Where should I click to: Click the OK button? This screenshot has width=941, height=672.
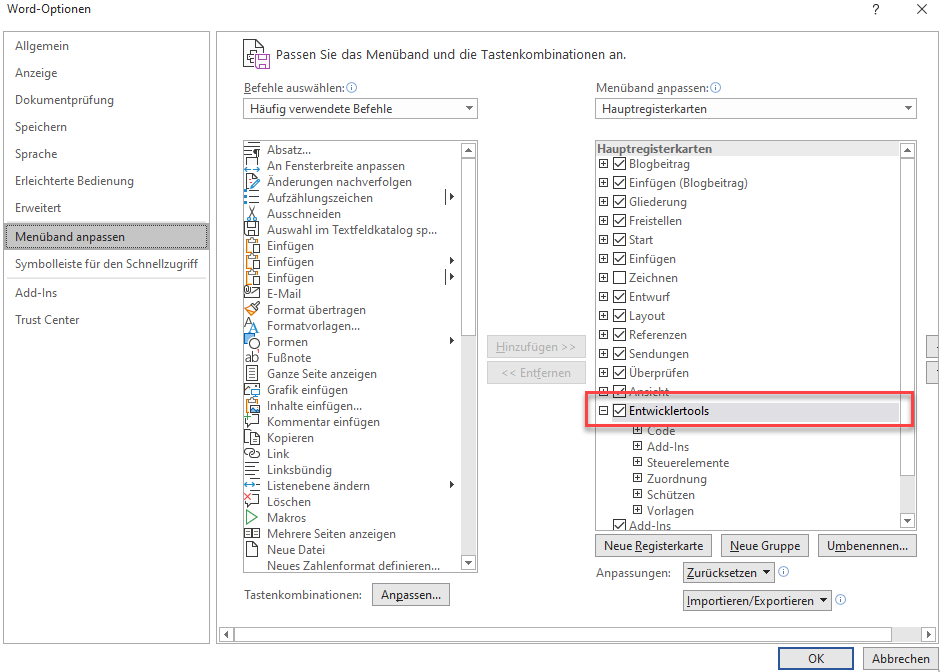click(x=816, y=658)
